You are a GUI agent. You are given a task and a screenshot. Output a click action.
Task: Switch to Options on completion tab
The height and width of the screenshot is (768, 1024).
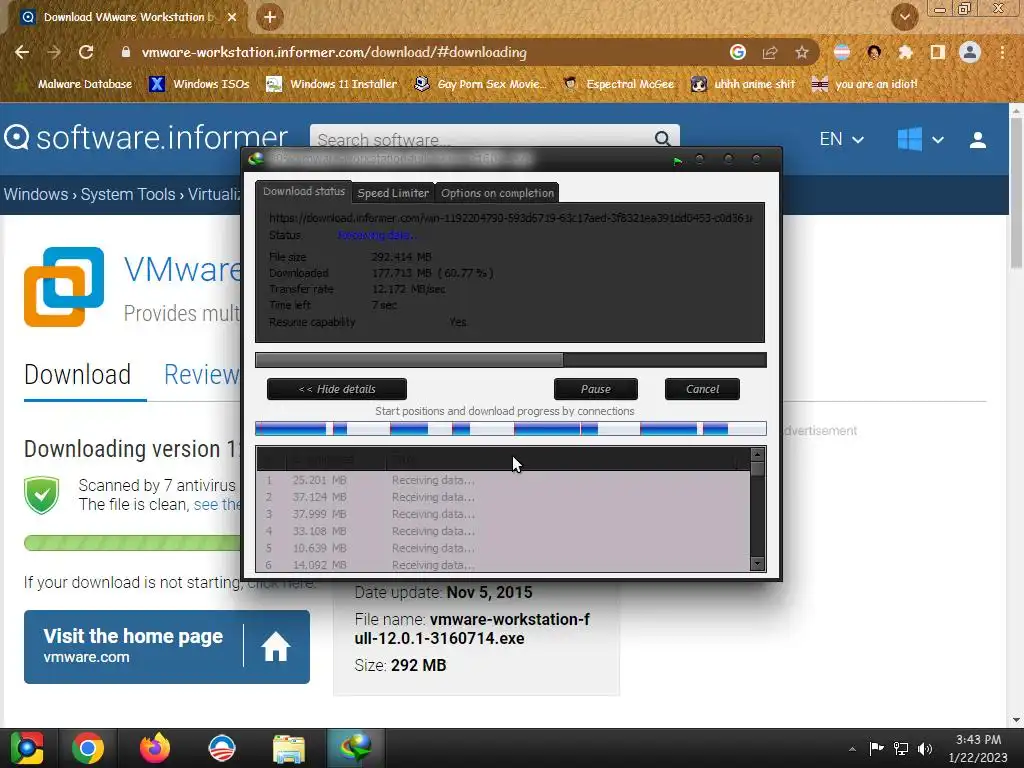pos(497,193)
